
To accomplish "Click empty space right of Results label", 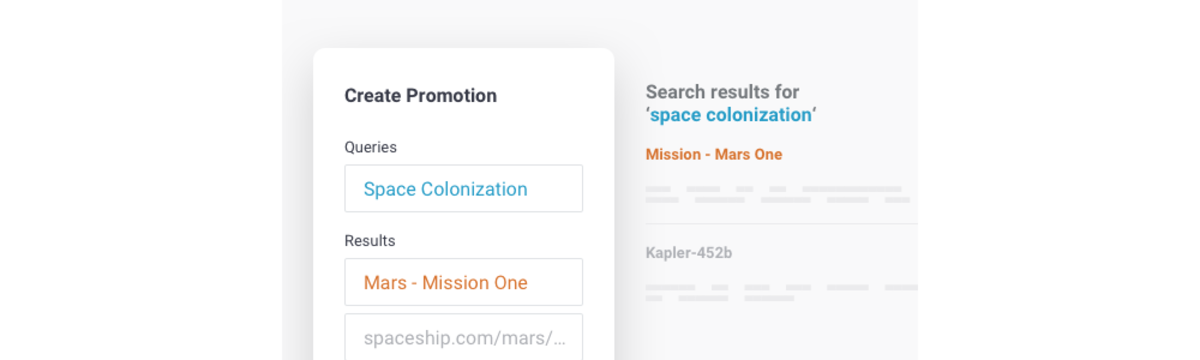I will coord(490,241).
